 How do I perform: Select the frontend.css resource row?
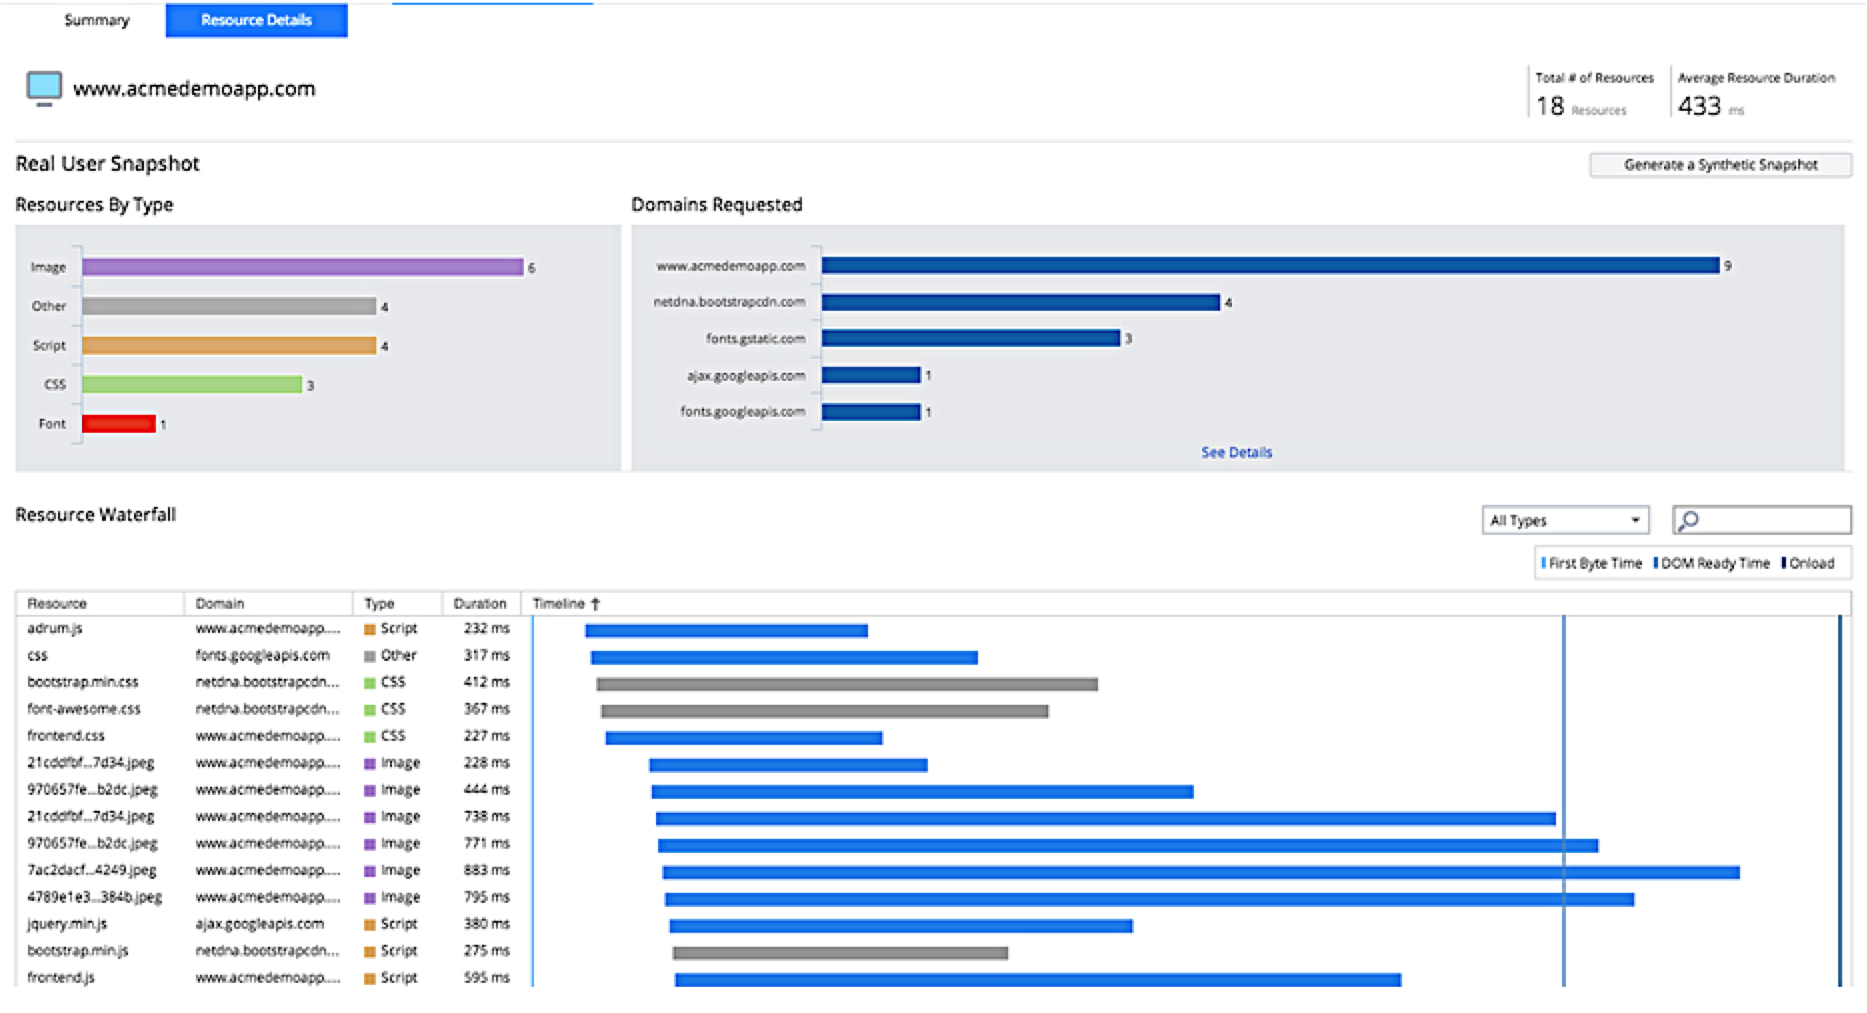coord(933,736)
